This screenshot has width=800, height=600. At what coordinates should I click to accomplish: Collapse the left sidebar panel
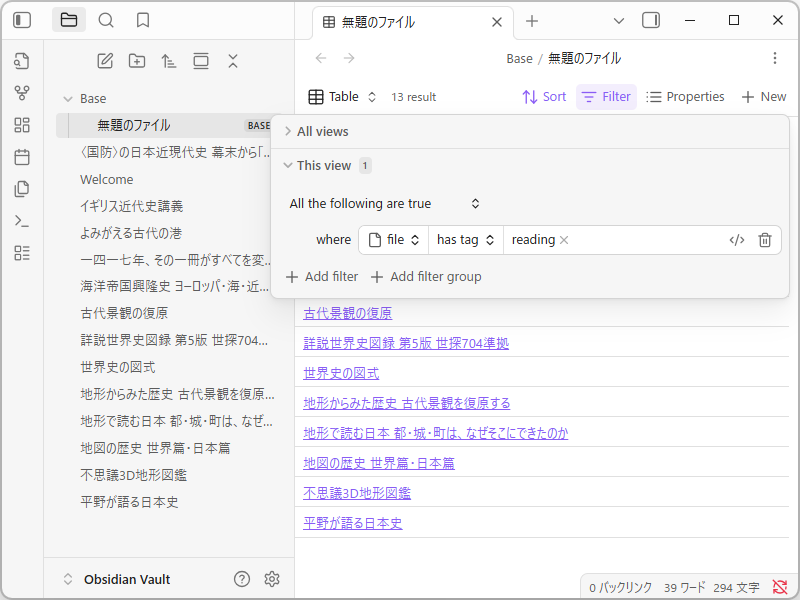coord(21,21)
